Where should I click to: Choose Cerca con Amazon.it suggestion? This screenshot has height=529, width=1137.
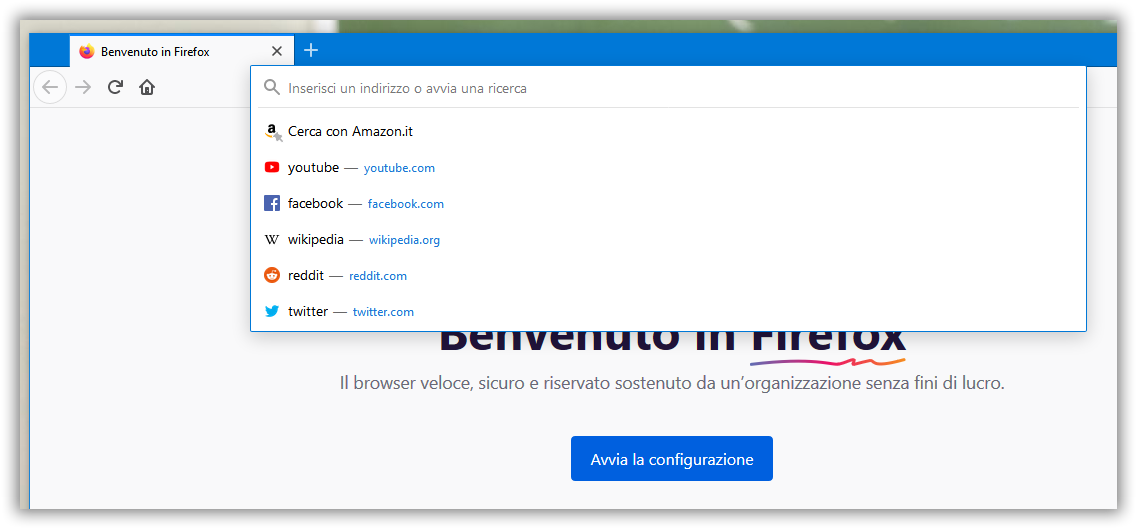668,132
